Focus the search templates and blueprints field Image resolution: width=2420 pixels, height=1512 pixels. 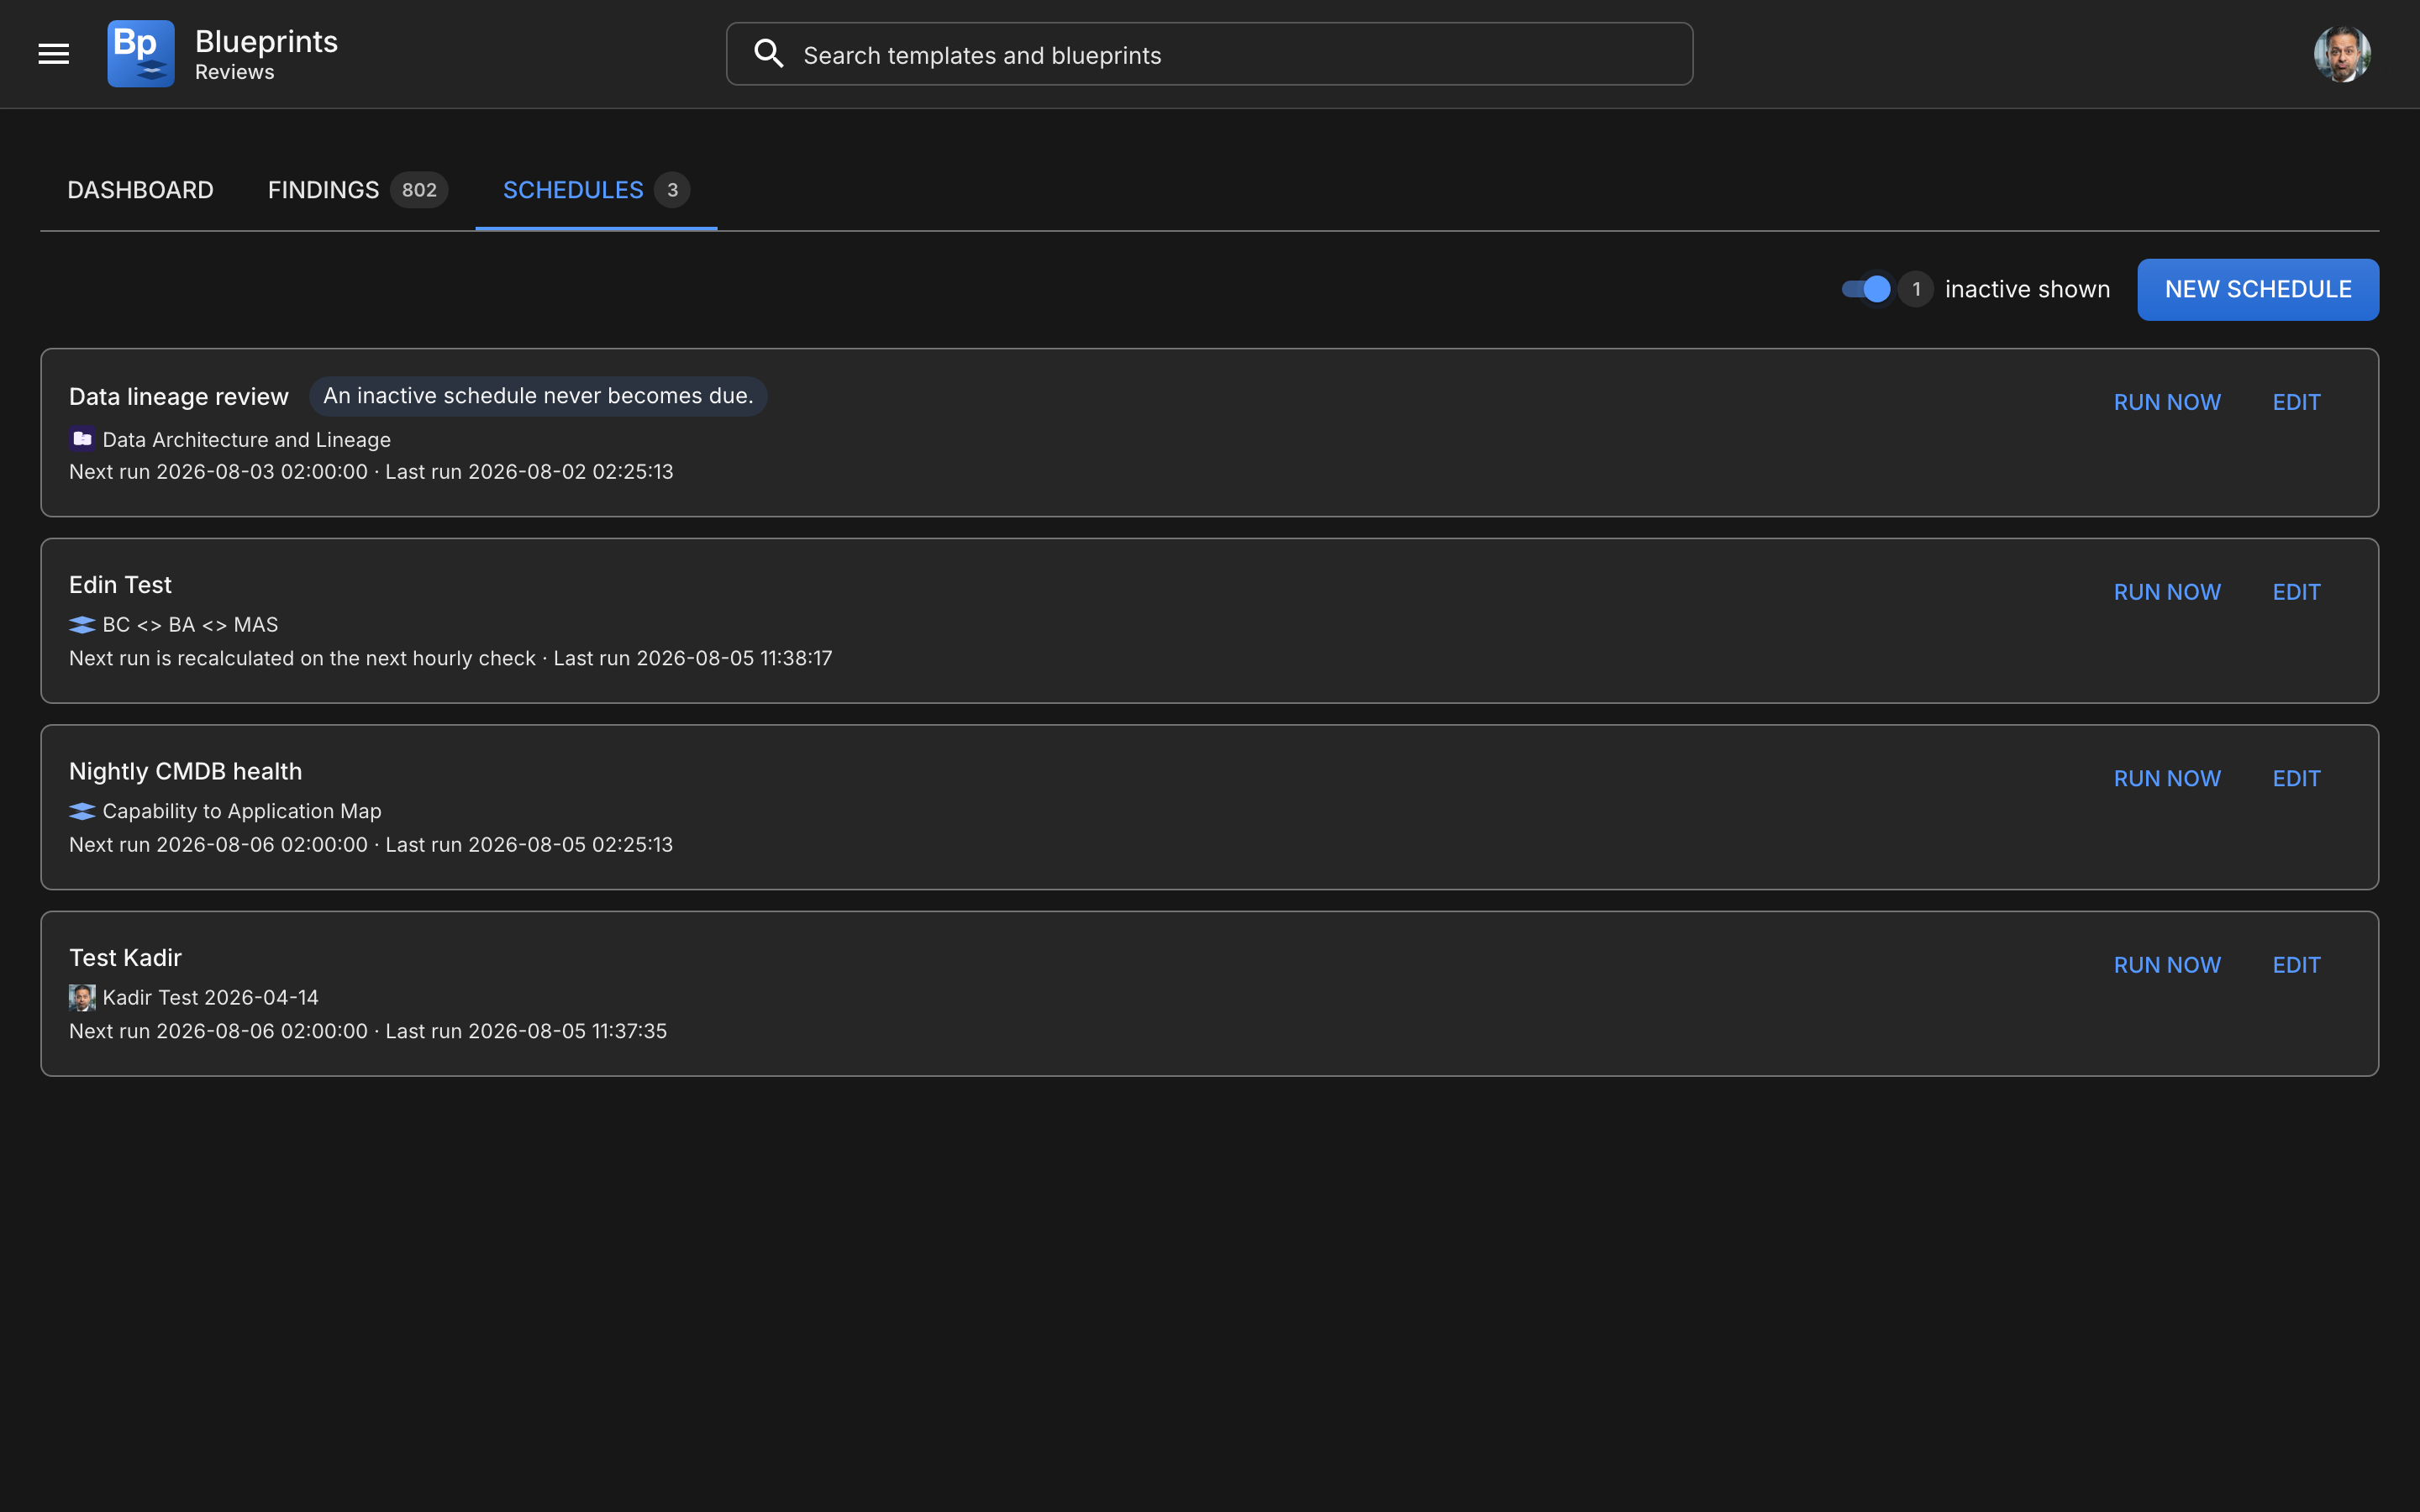(x=1209, y=54)
